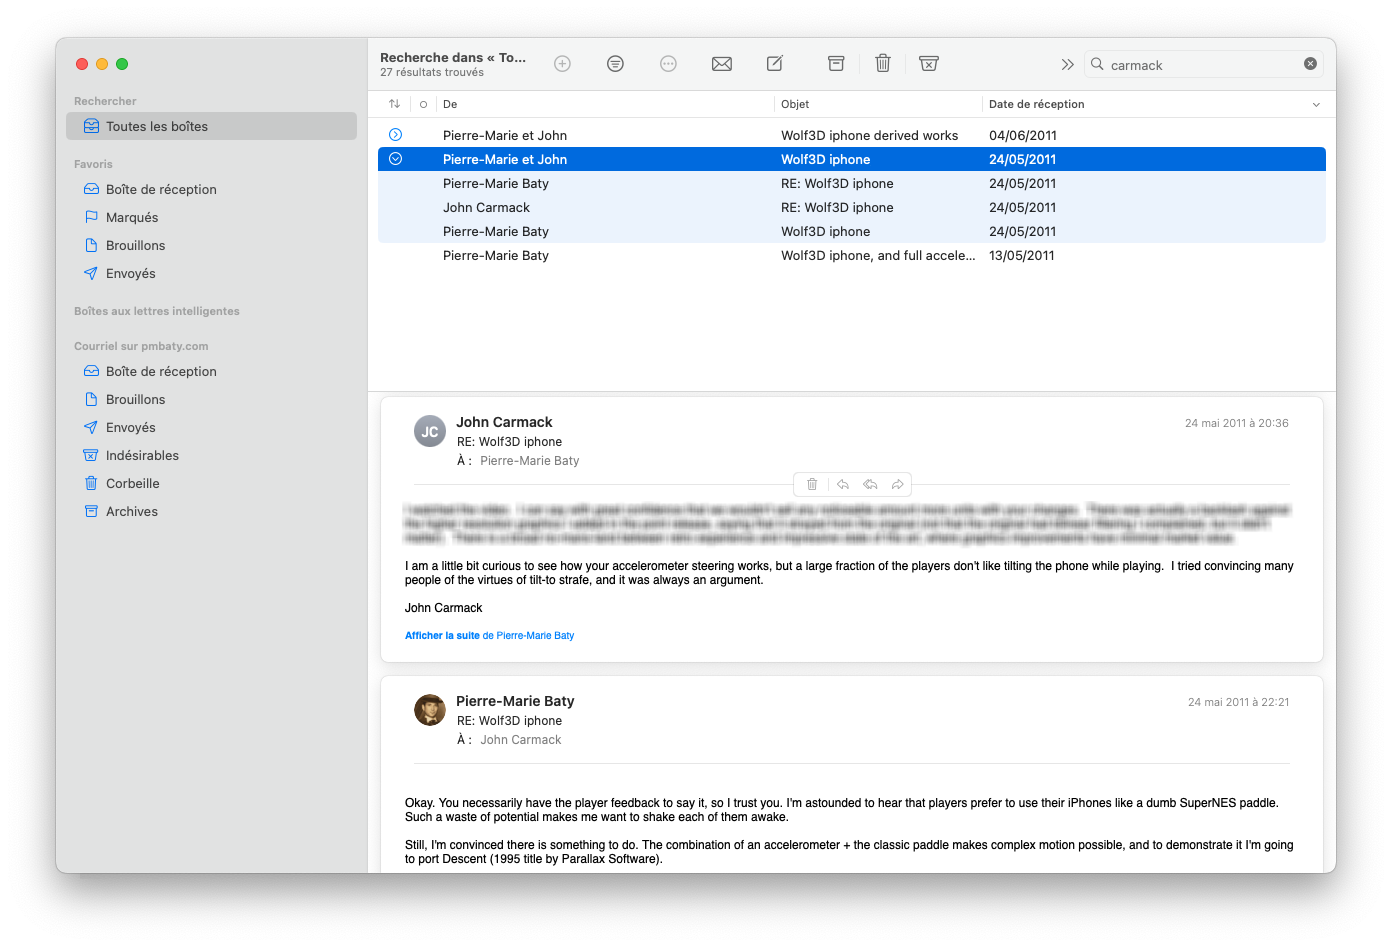Screen dimensions: 1392x947
Task: Click the Afficher la suite link
Action: click(x=442, y=636)
